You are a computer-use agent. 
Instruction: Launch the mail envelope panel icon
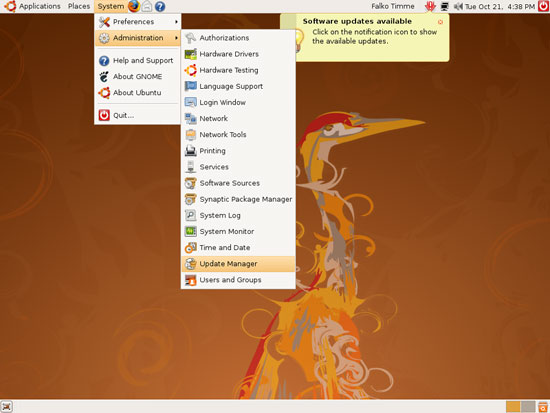coord(147,6)
